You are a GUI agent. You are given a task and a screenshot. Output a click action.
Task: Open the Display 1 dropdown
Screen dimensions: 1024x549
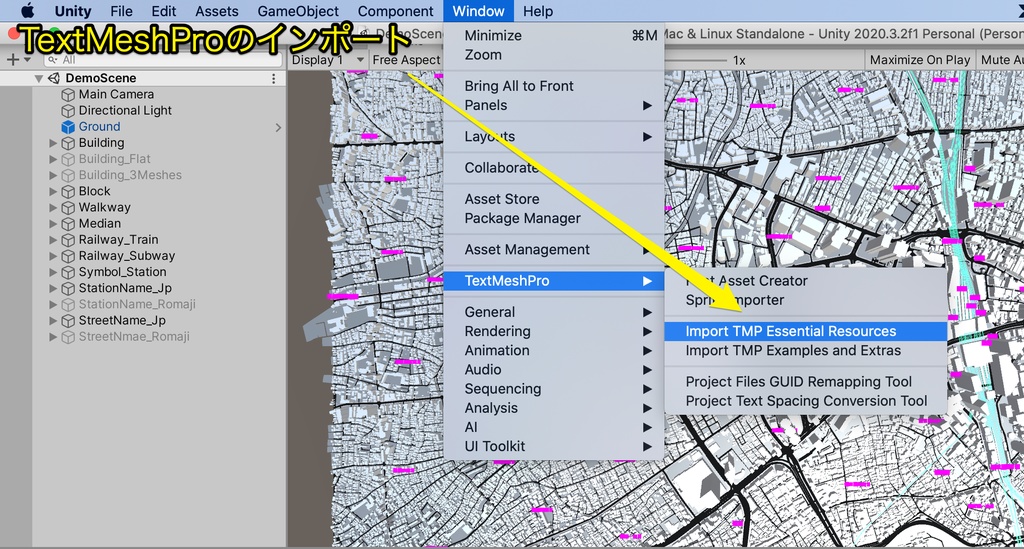pyautogui.click(x=328, y=60)
